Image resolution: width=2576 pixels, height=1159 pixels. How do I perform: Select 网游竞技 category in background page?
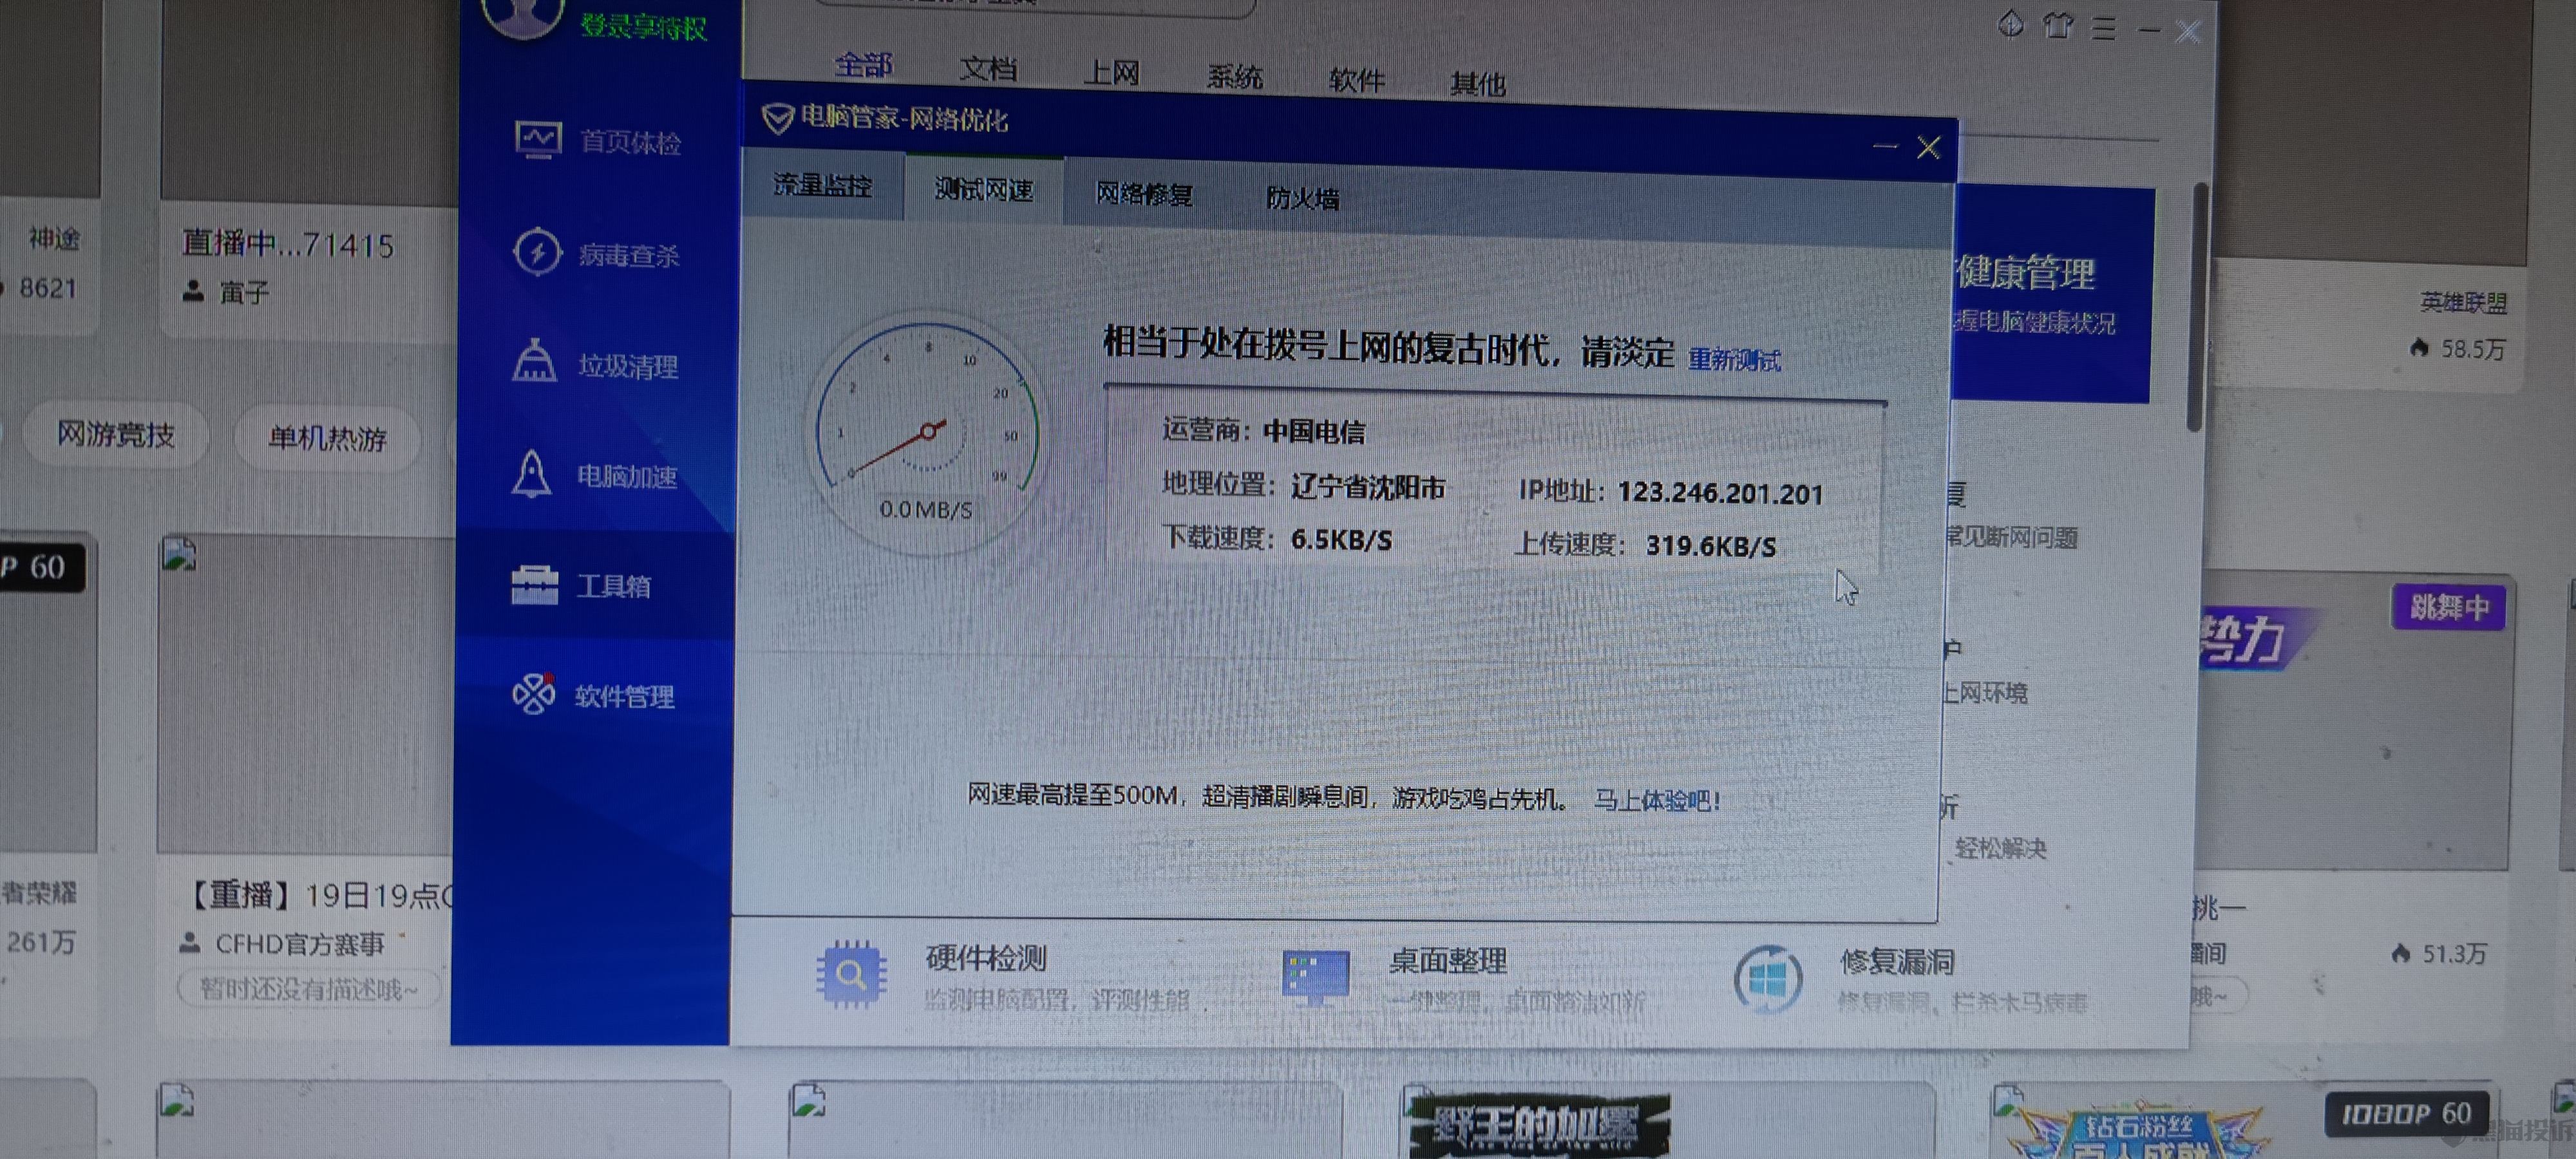(x=116, y=434)
